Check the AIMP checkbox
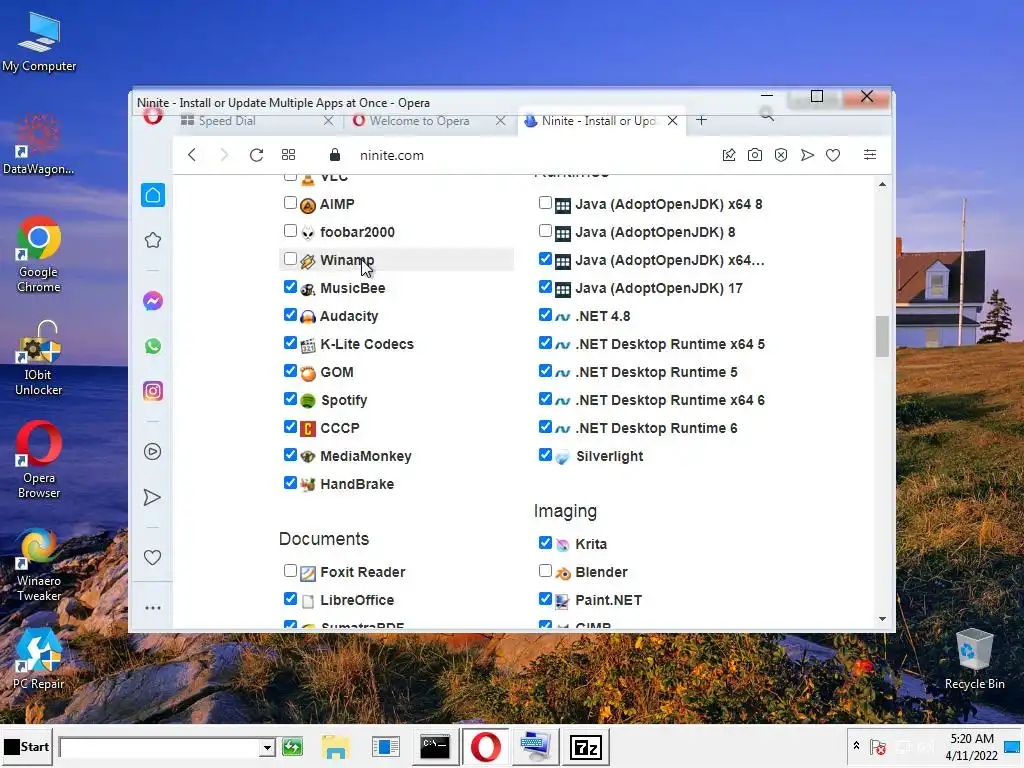The image size is (1024, 768). 291,203
